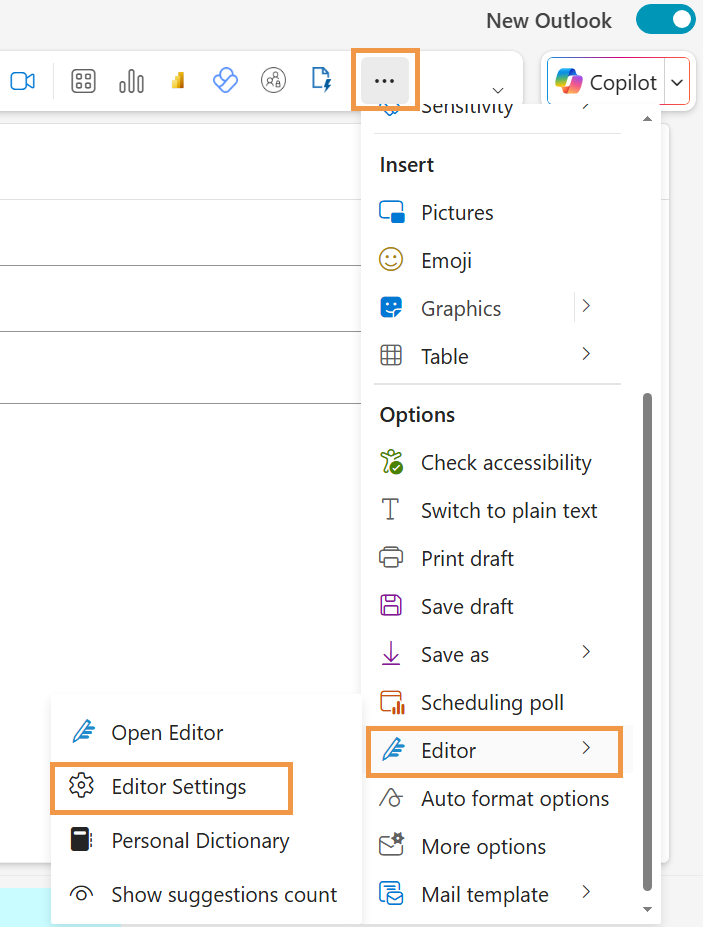Open the Copilot dropdown arrow

pyautogui.click(x=677, y=82)
